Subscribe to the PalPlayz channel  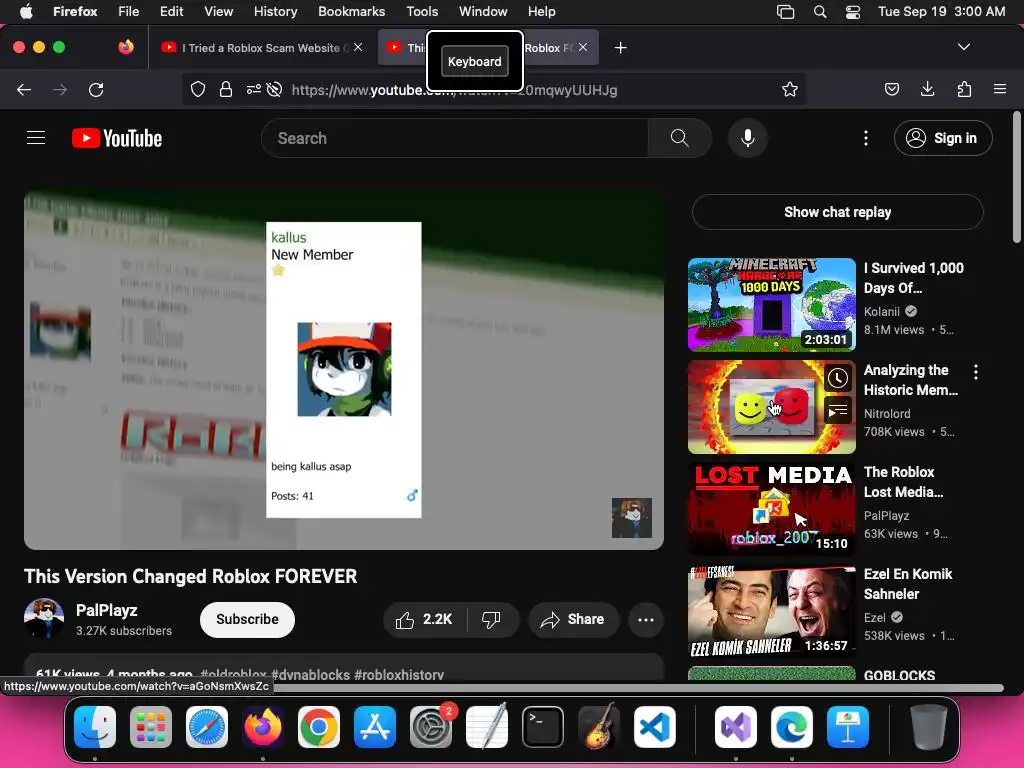pos(248,619)
